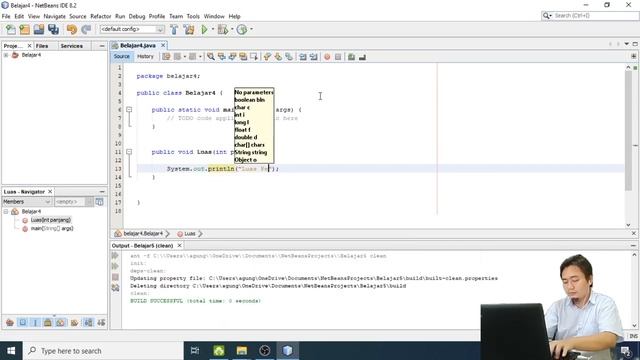Screen dimensions: 640x360
Task: Click the Redo arrow icon
Action: [x=86, y=29]
